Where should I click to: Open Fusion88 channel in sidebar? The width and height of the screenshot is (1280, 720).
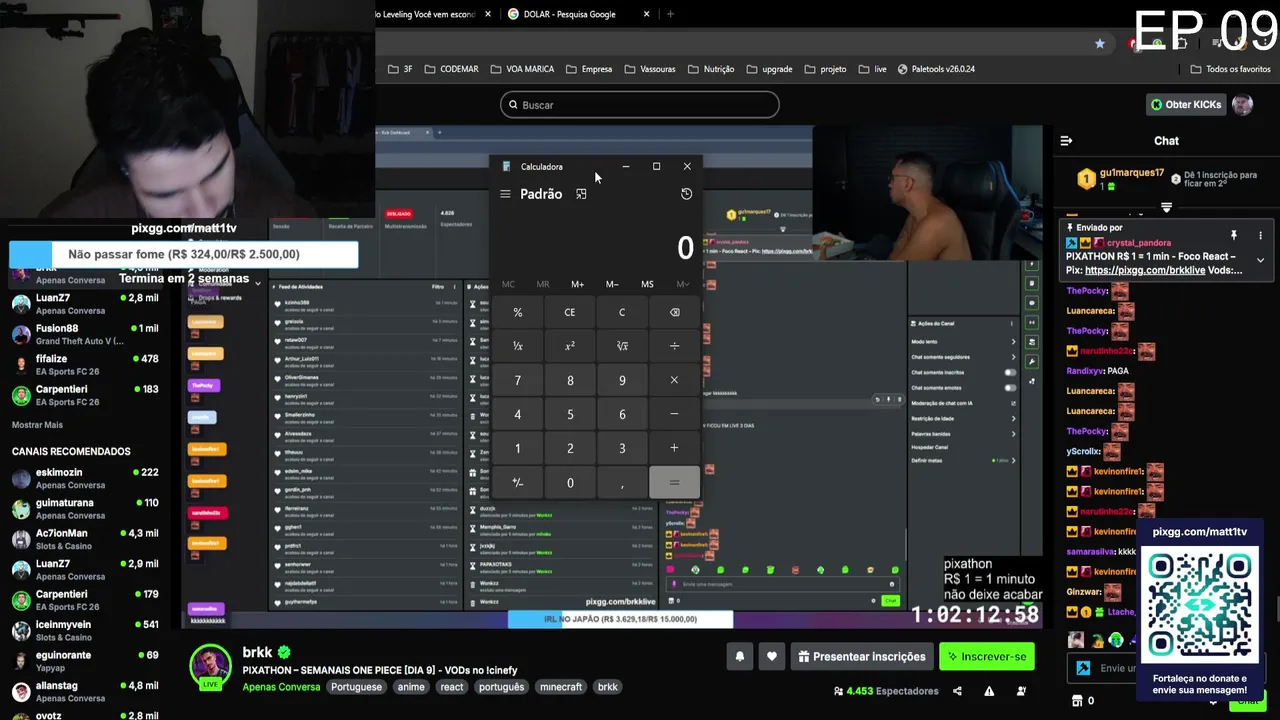[x=85, y=334]
